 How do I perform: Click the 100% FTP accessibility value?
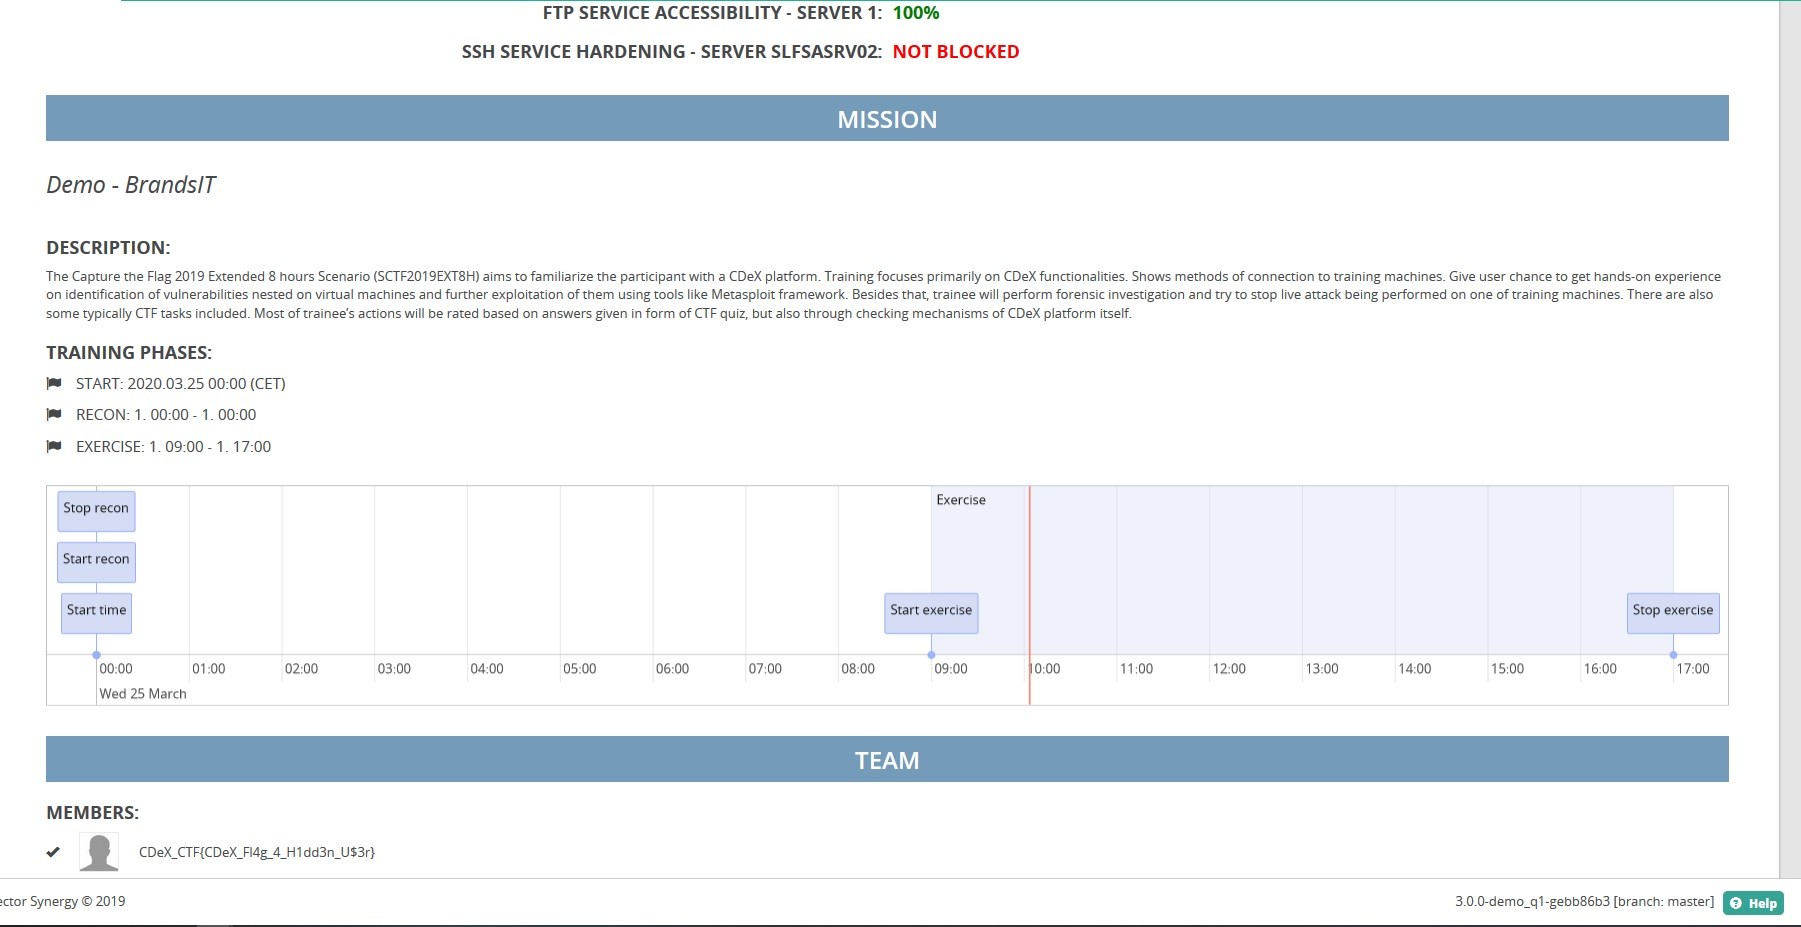(916, 14)
